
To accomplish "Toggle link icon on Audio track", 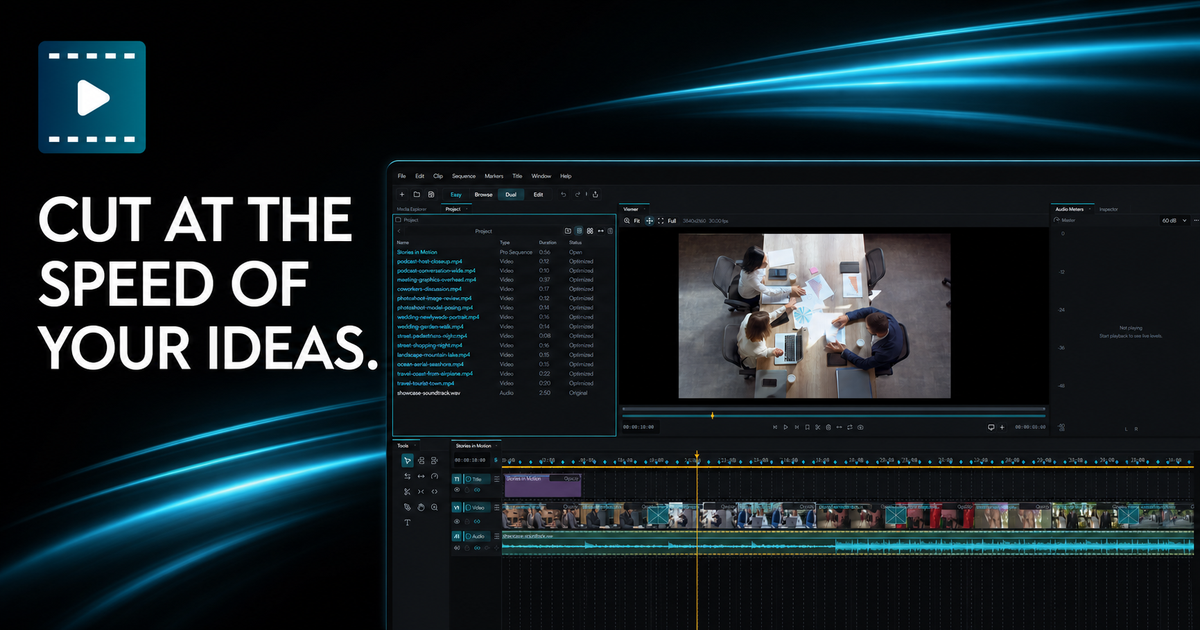I will [x=477, y=547].
